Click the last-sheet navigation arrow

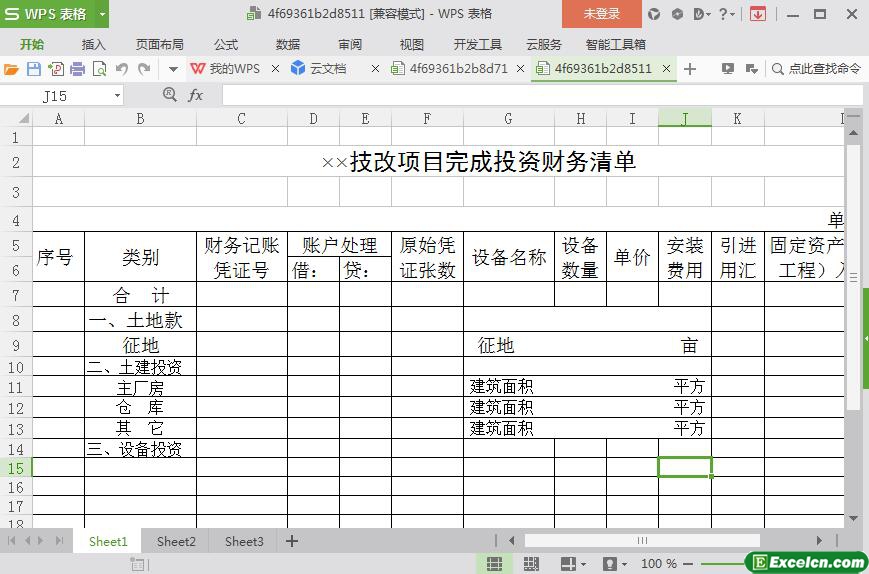tap(59, 541)
